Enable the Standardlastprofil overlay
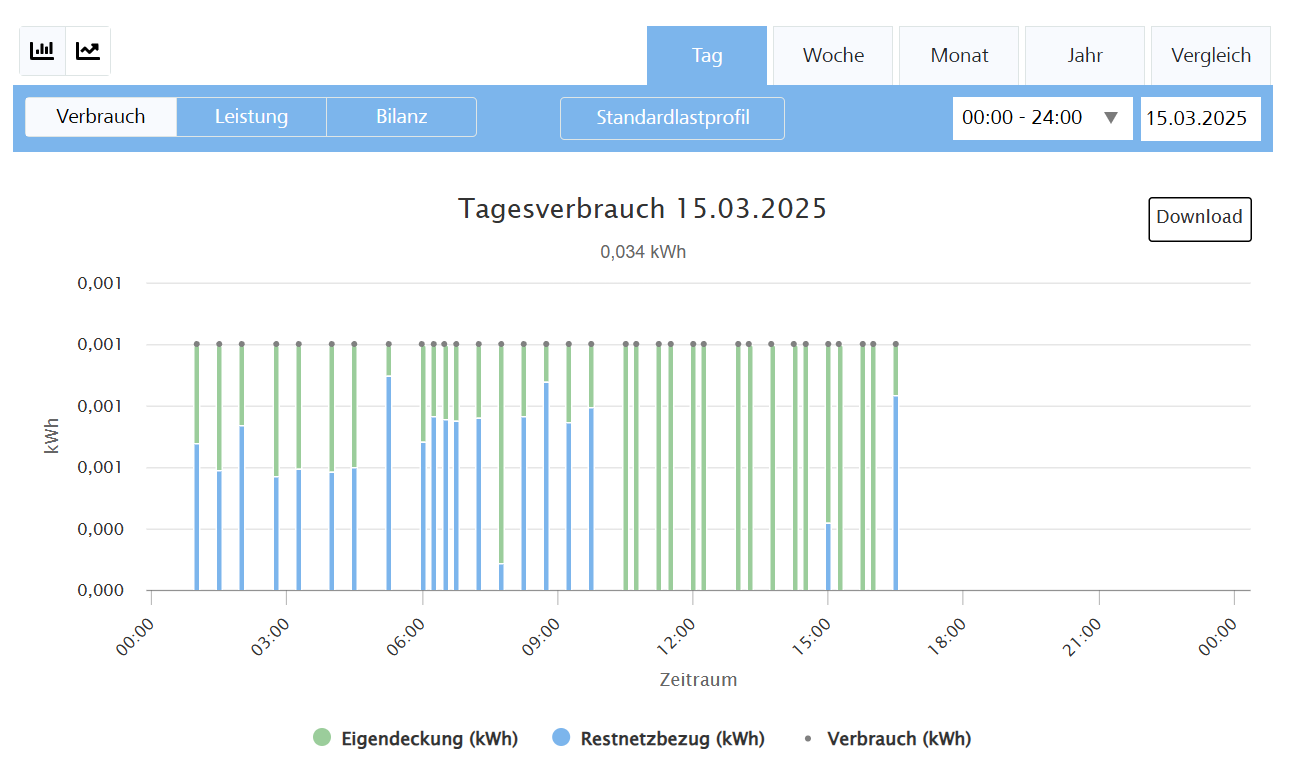 (672, 118)
